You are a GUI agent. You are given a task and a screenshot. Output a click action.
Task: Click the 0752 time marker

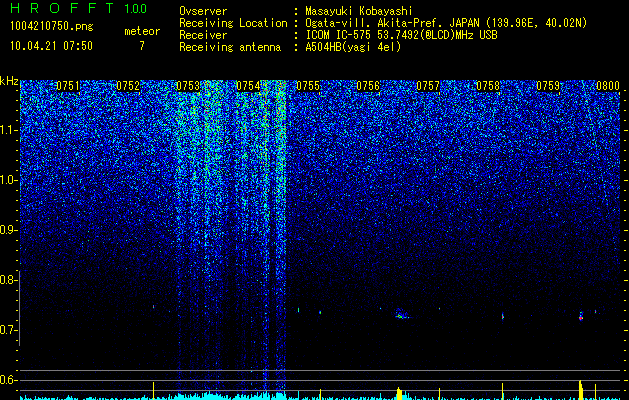(x=128, y=86)
